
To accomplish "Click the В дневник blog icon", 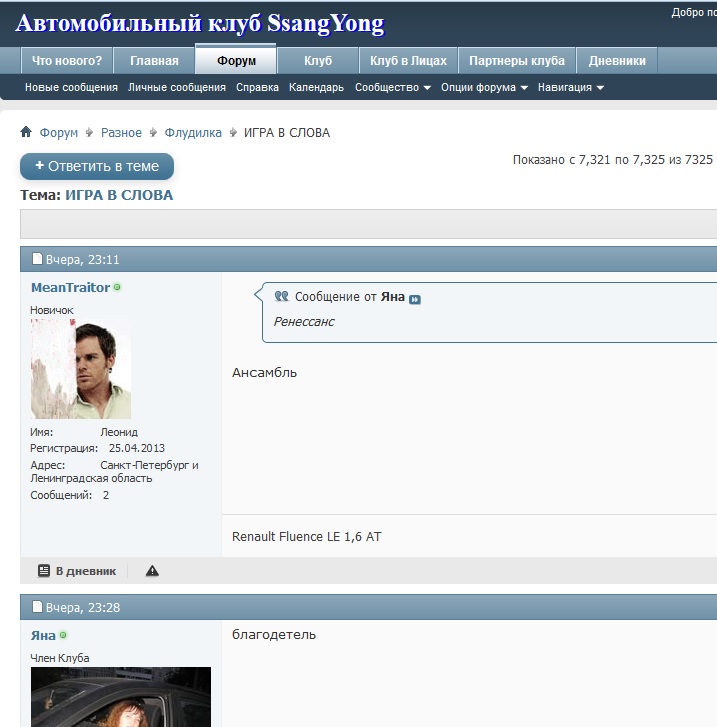I will pos(44,571).
